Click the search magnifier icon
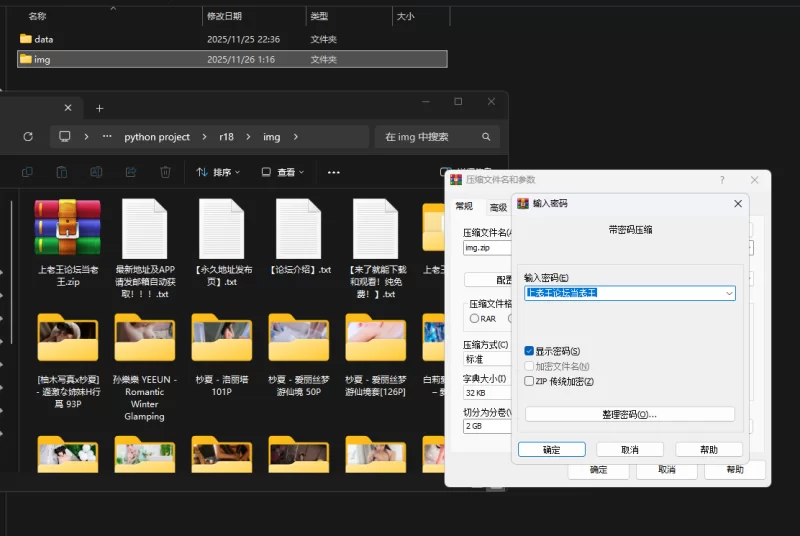This screenshot has height=536, width=800. (486, 137)
